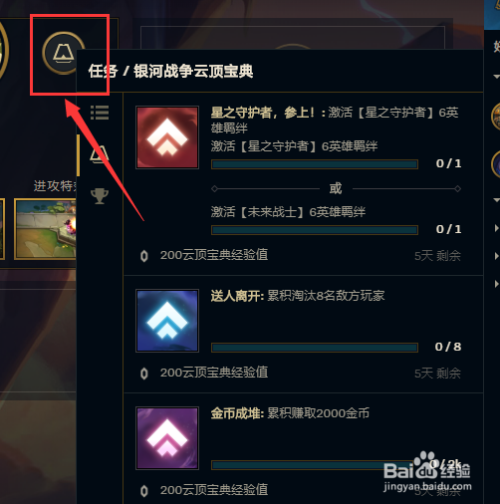Select the 送人离开 mission title
The width and height of the screenshot is (500, 504).
point(237,296)
